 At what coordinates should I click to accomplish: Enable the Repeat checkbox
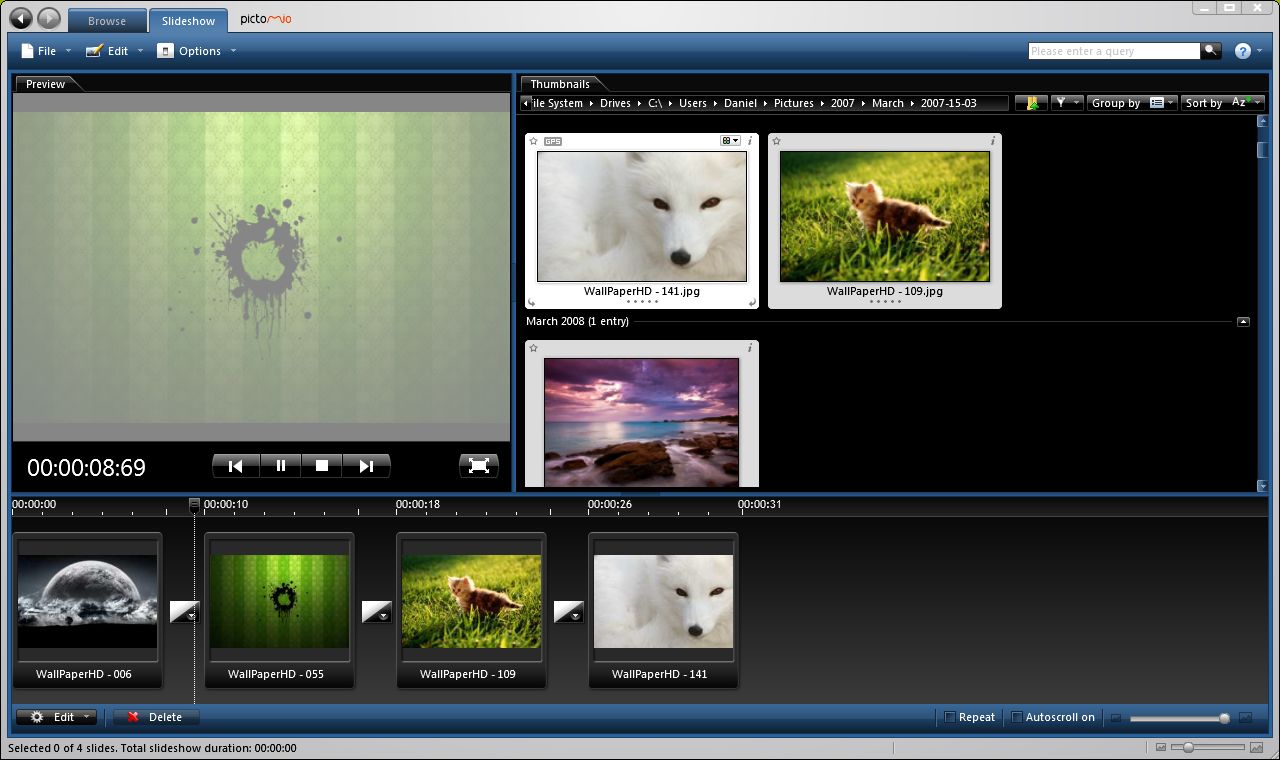[950, 717]
